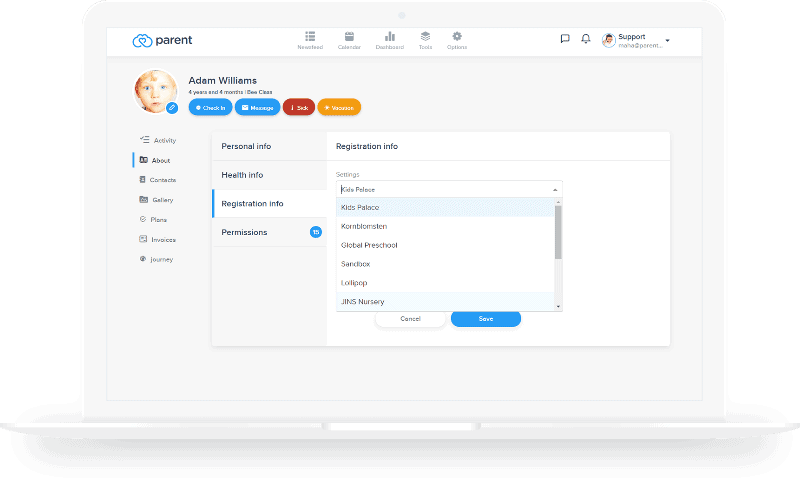Open Plans in the sidebar
Screen dimensions: 800x483
[153, 219]
